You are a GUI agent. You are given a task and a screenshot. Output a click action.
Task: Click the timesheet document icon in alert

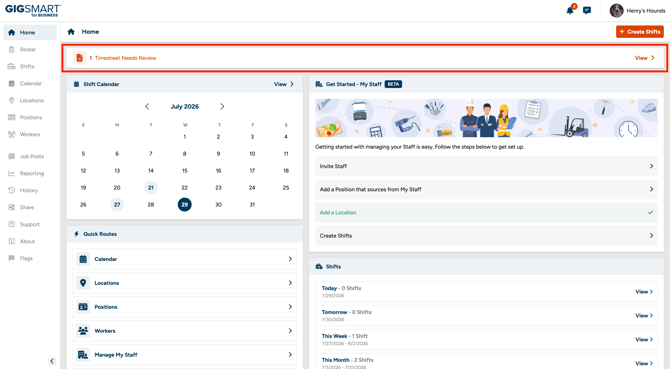point(79,58)
